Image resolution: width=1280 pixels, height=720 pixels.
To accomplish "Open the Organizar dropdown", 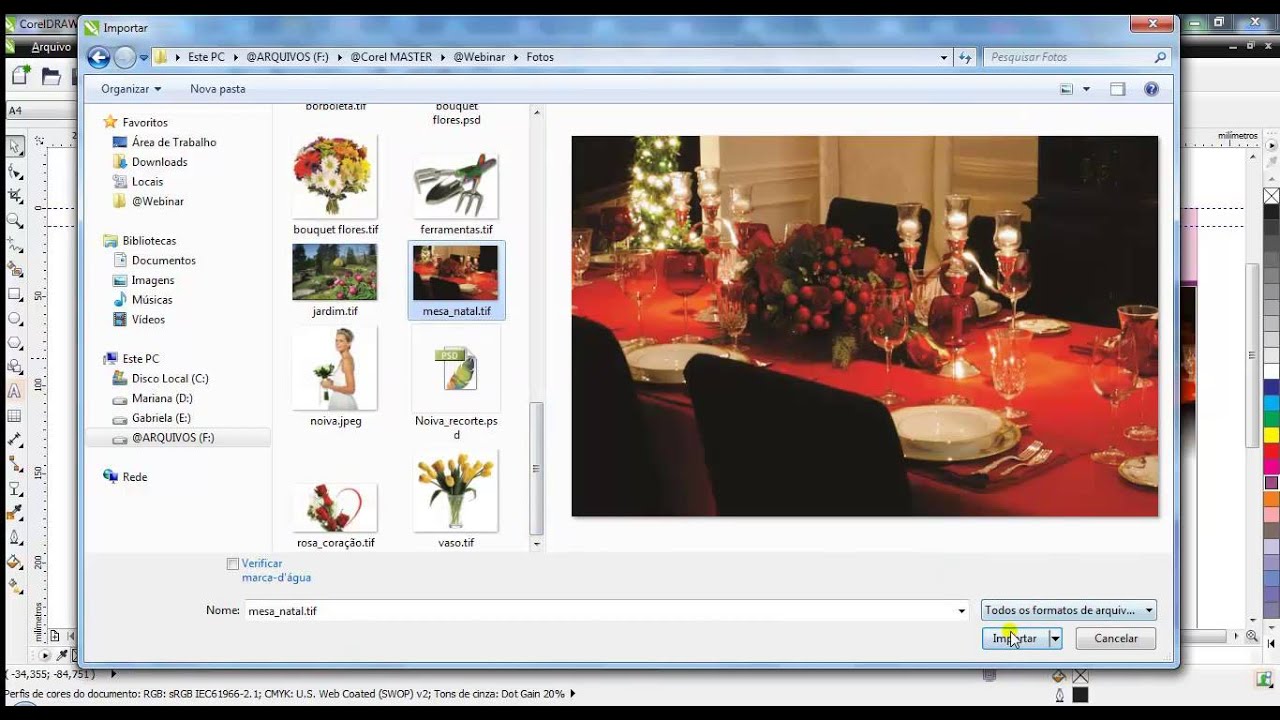I will 131,89.
